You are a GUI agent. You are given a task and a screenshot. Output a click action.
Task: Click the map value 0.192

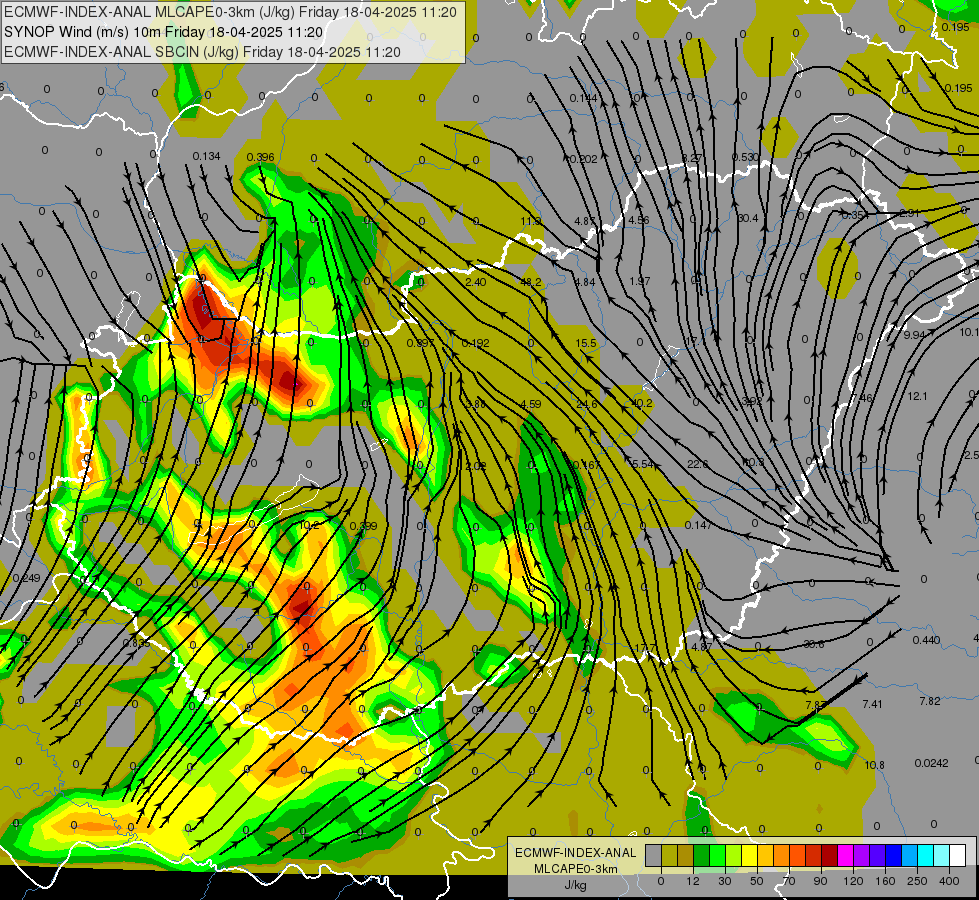[x=475, y=344]
